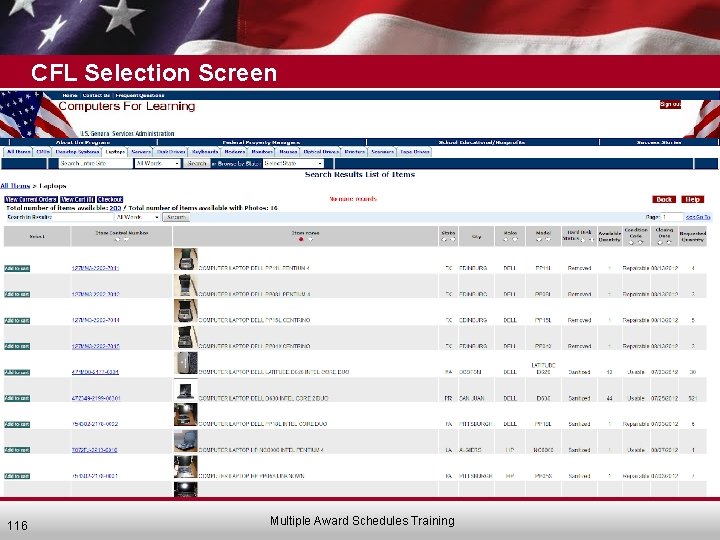The image size is (720, 540).
Task: Switch to the Tape Drives tab
Action: pyautogui.click(x=415, y=152)
